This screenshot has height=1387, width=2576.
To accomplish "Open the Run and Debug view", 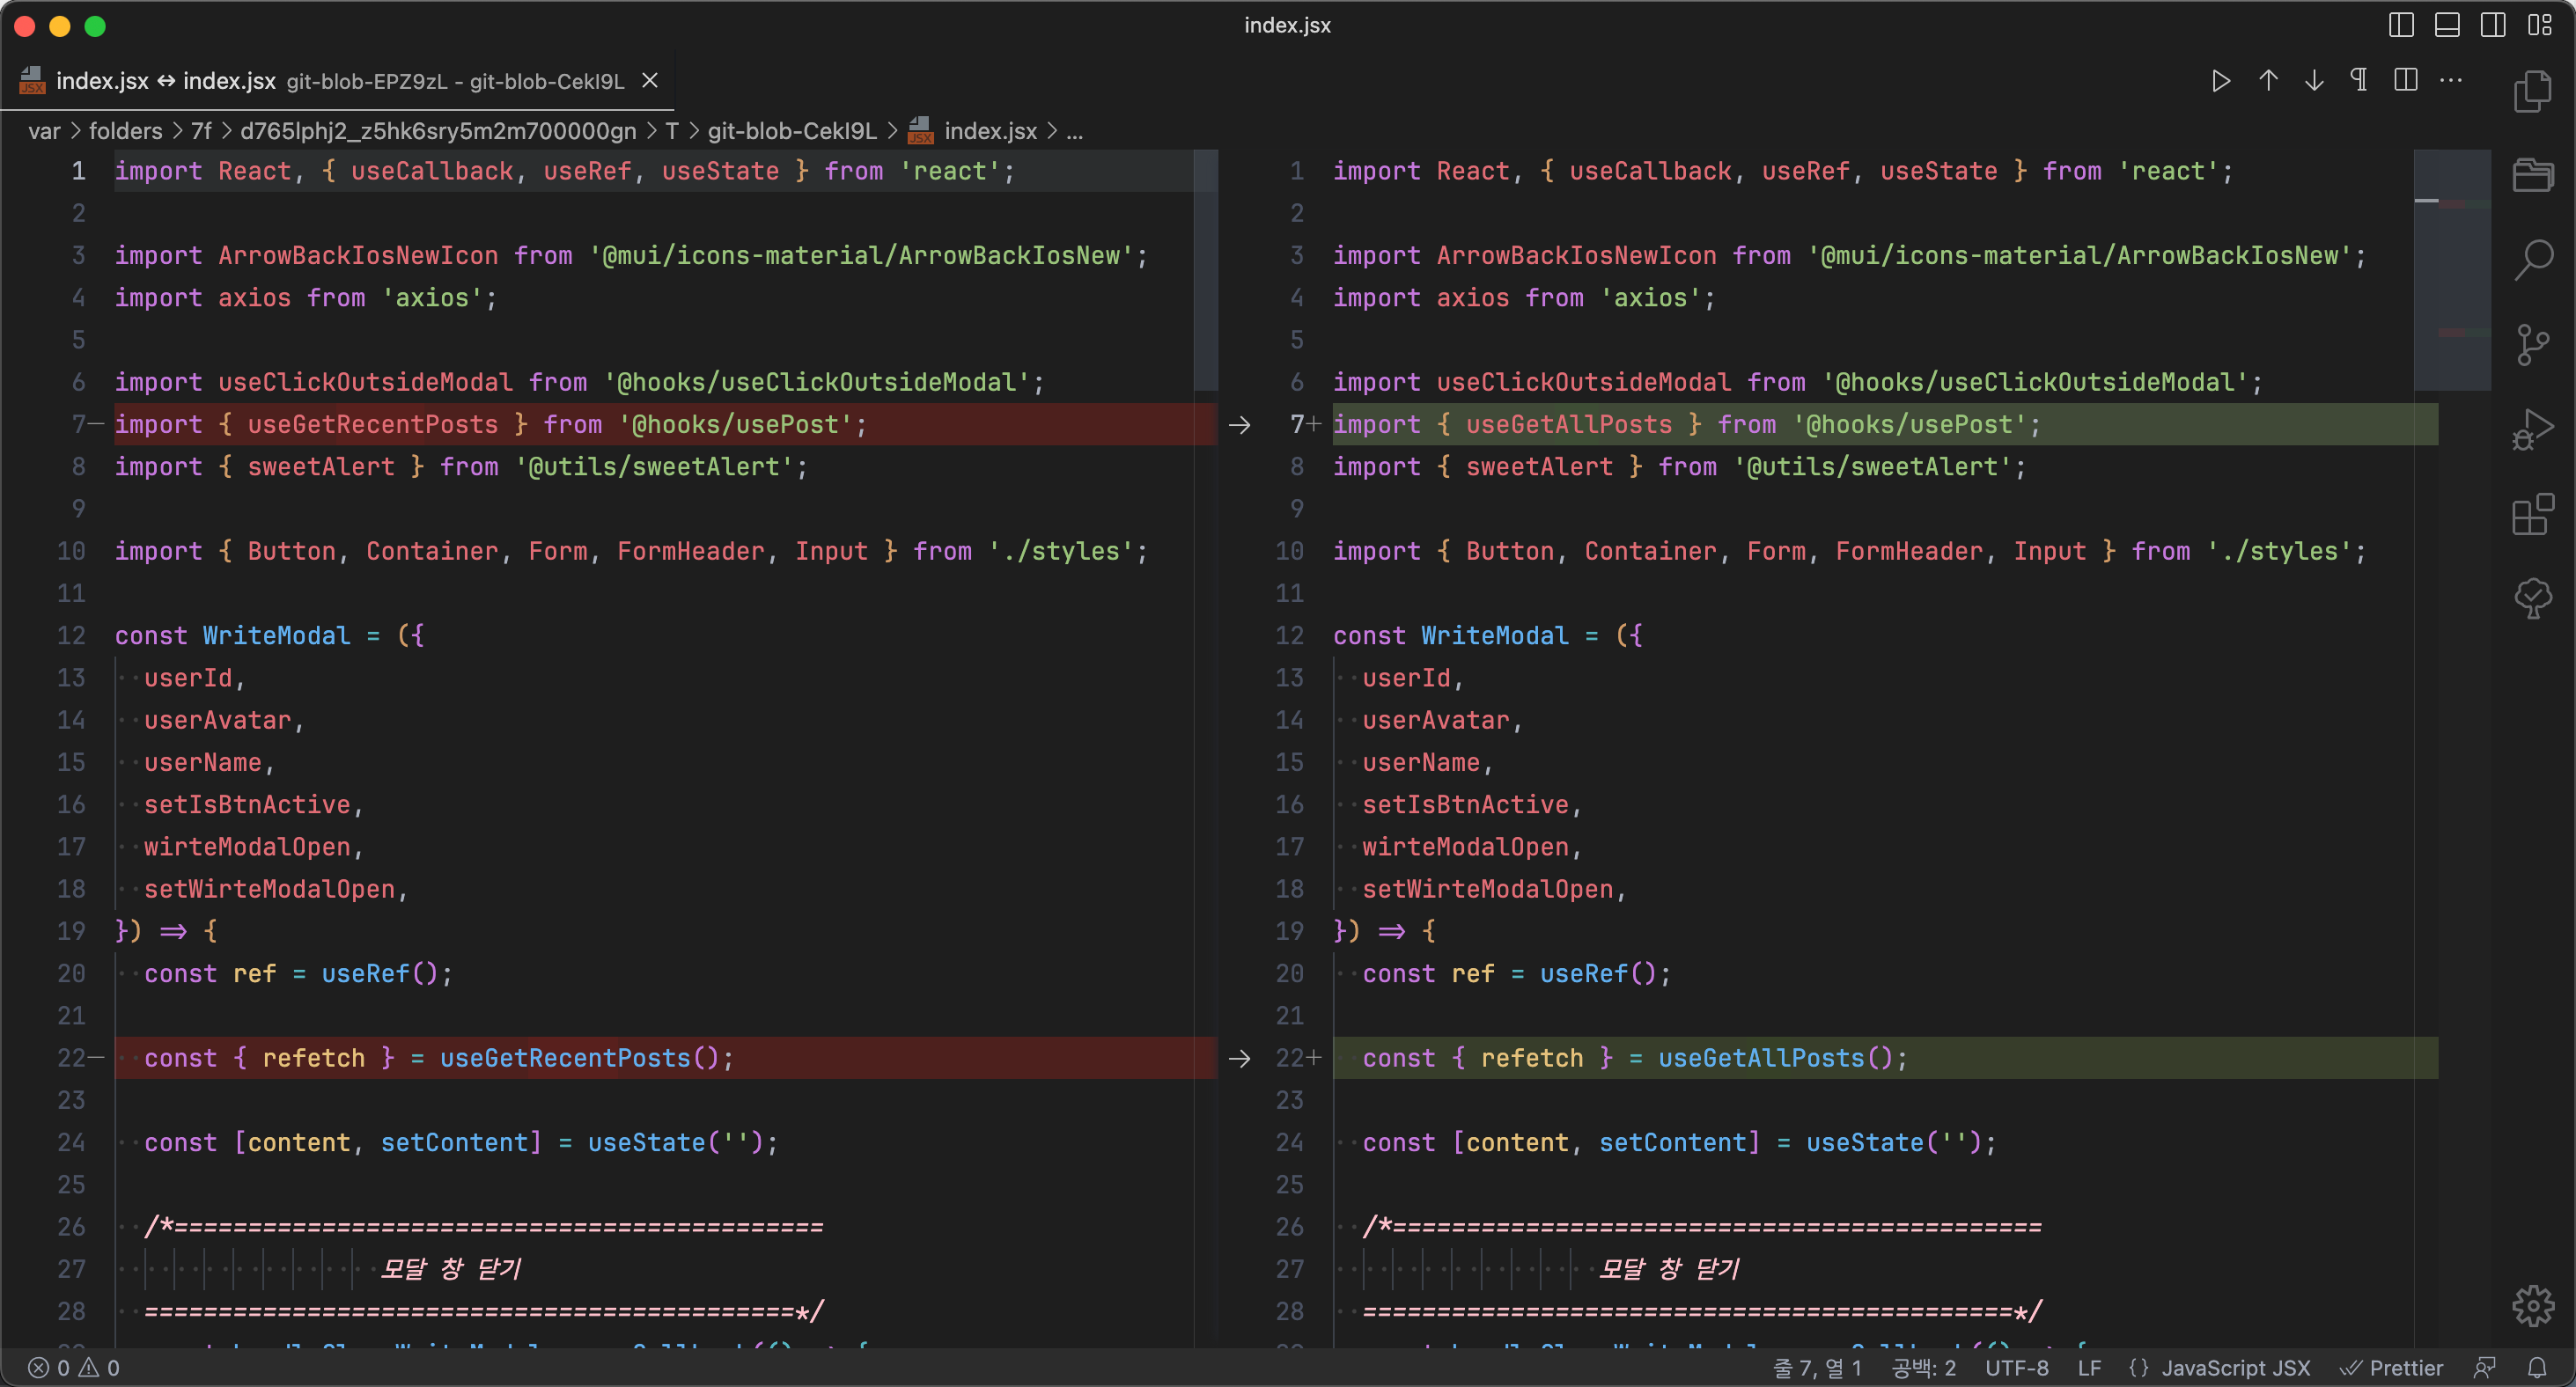I will pos(2532,430).
